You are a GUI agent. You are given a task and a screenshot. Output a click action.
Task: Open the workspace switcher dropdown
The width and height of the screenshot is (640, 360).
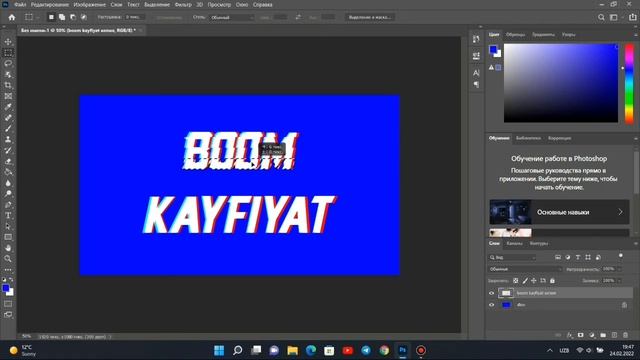click(x=613, y=17)
